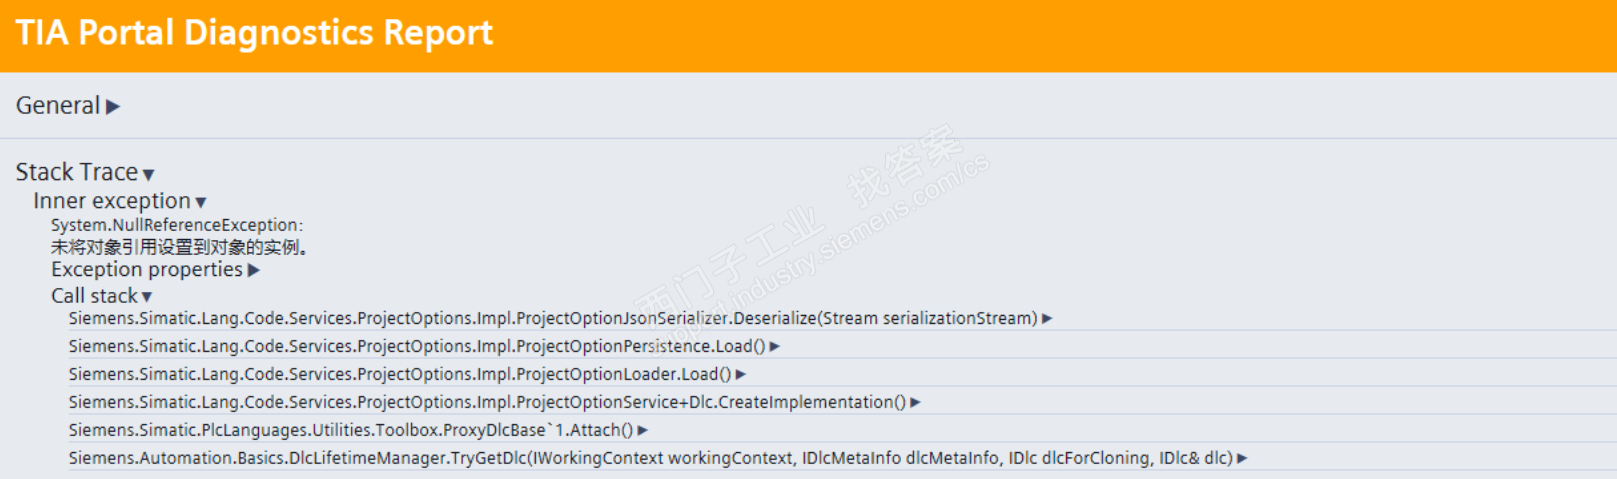
Task: Expand the Exception properties arrow
Action: point(254,270)
